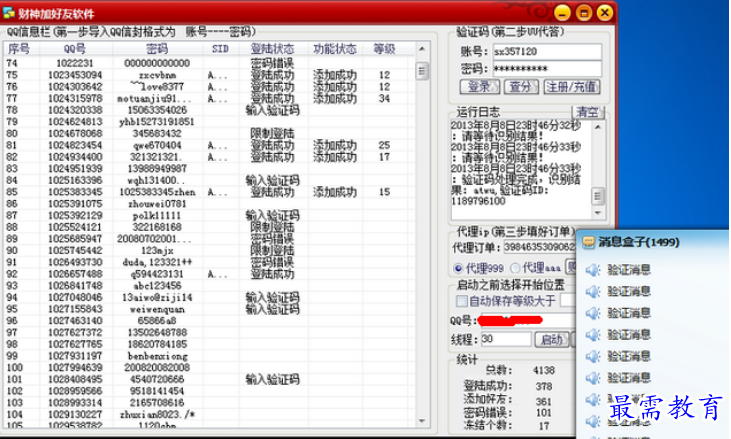Viewport: 731px width, 439px height.
Task: Click the 登录 button
Action: point(480,87)
